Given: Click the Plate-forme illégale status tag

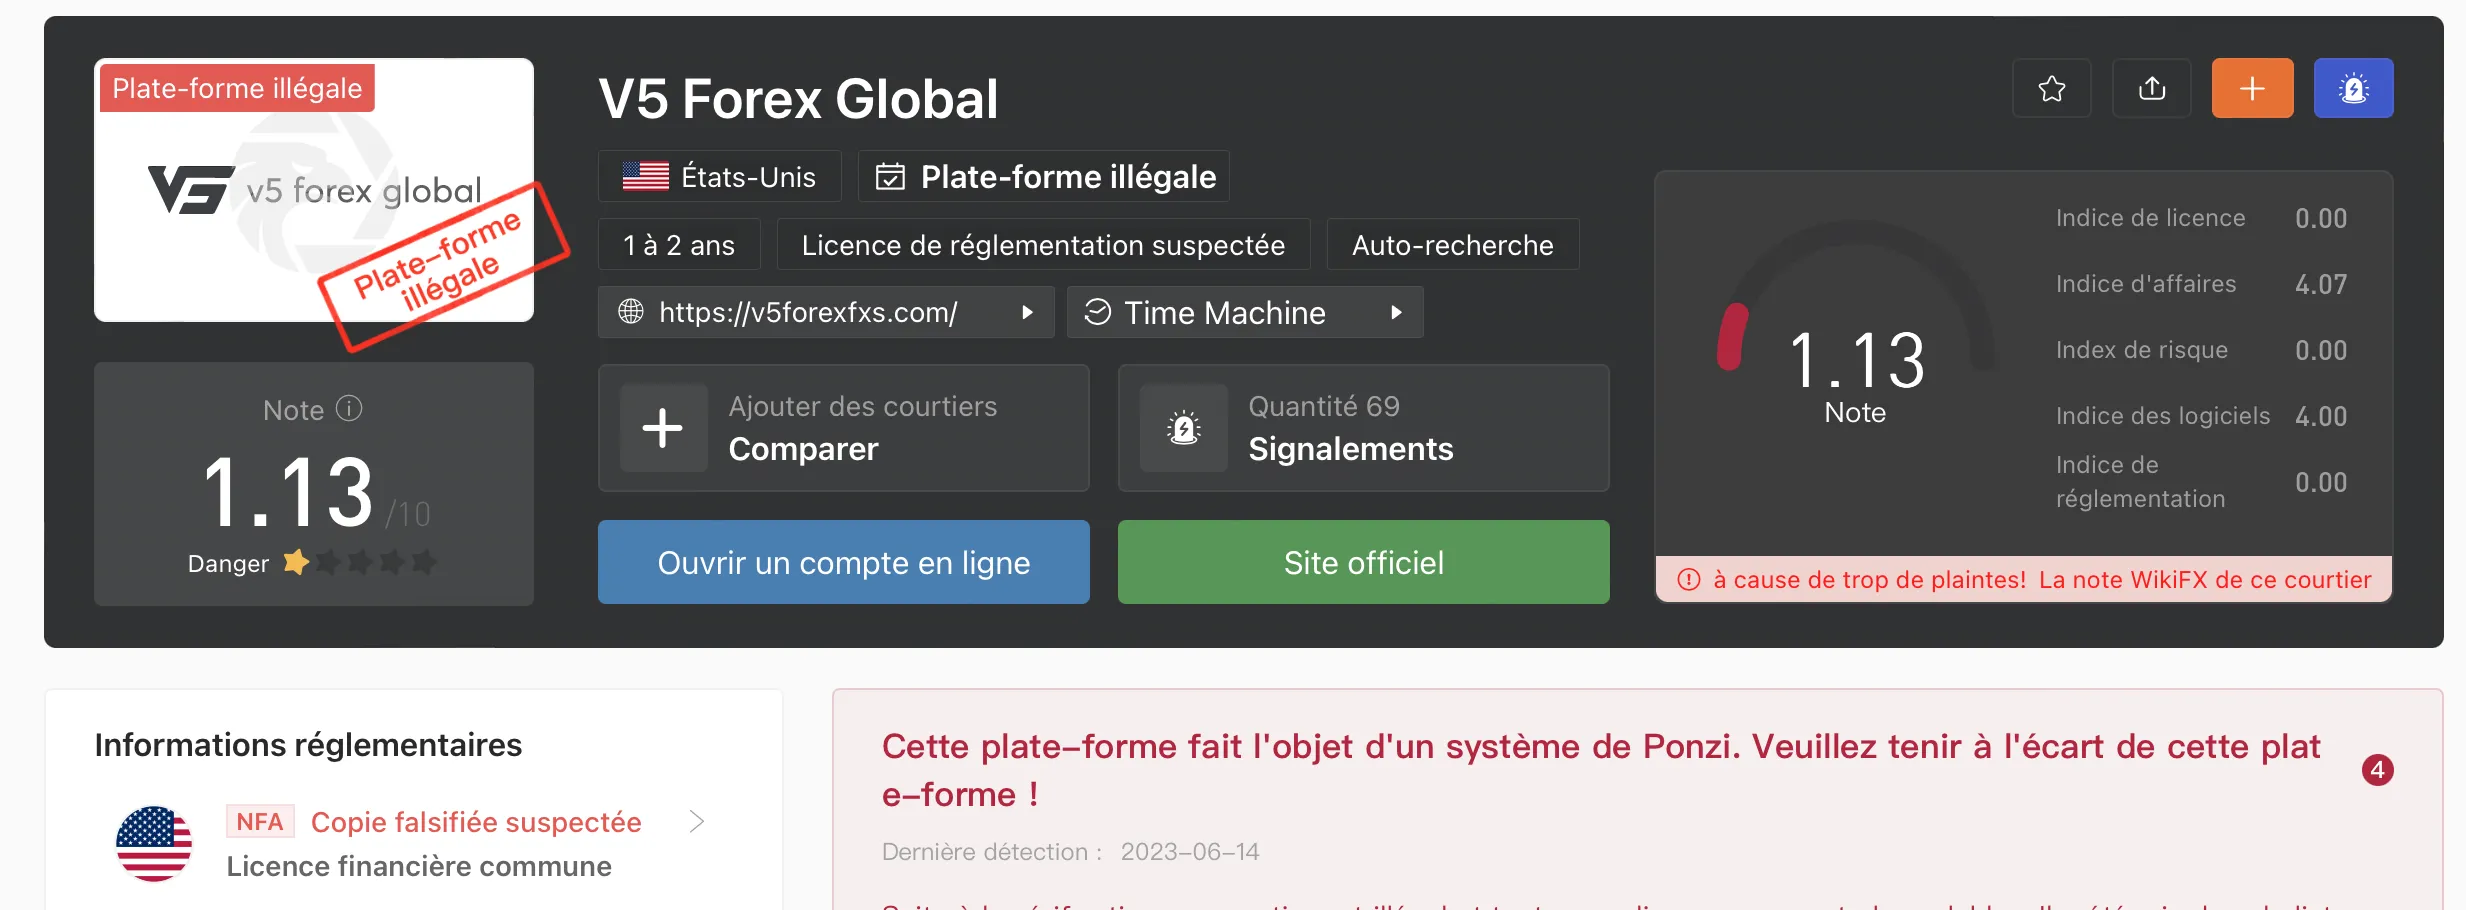Looking at the screenshot, I should [x=1044, y=177].
